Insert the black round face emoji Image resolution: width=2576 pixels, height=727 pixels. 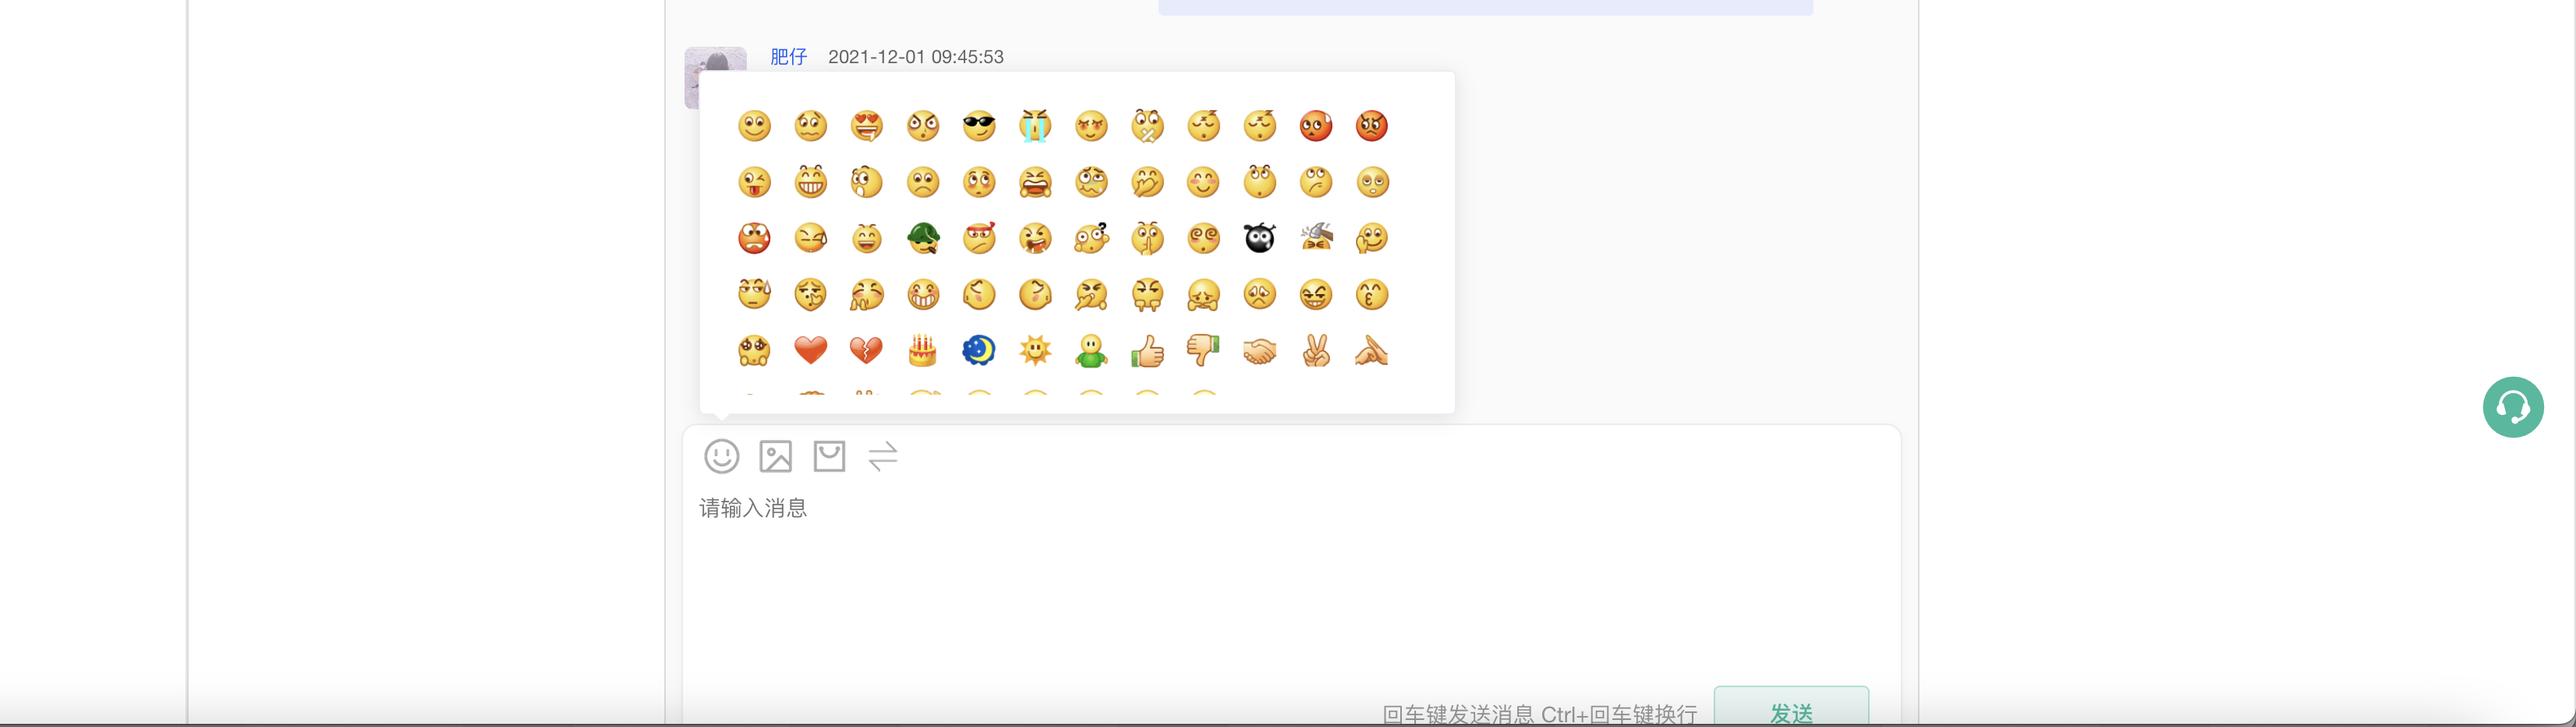[x=1260, y=238]
